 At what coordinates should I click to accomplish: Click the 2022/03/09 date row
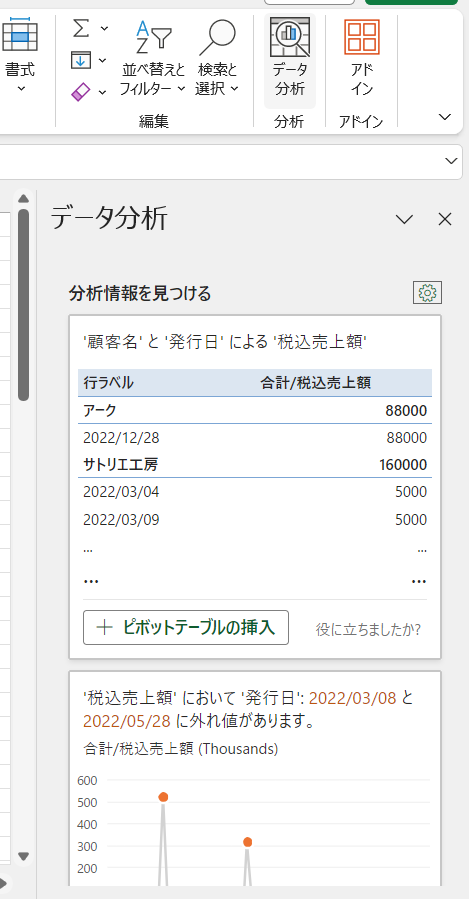255,519
